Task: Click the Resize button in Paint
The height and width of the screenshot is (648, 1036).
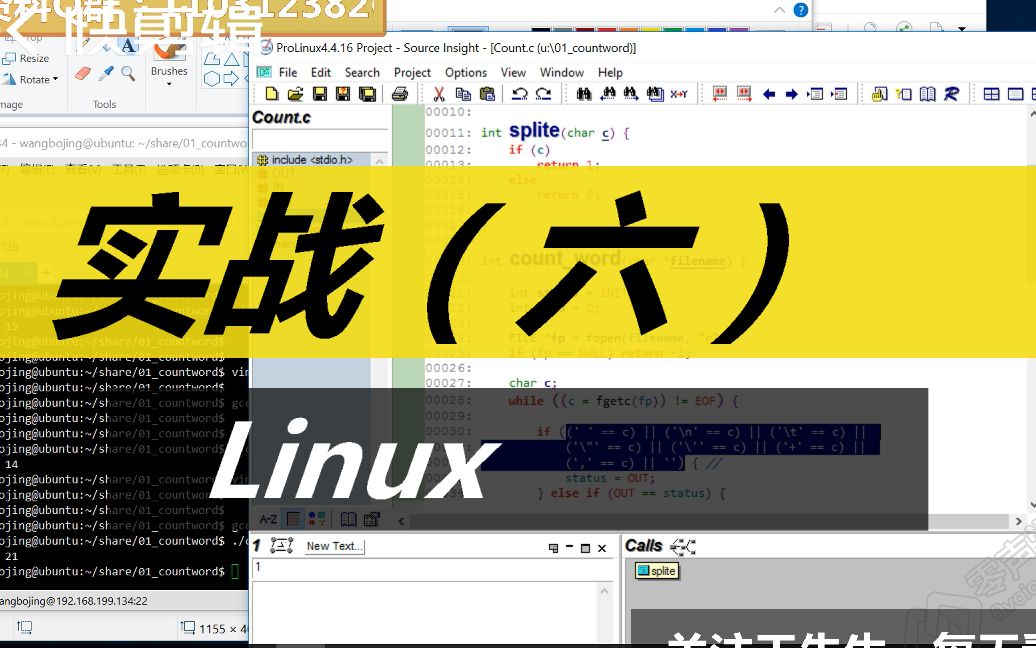Action: click(x=32, y=58)
